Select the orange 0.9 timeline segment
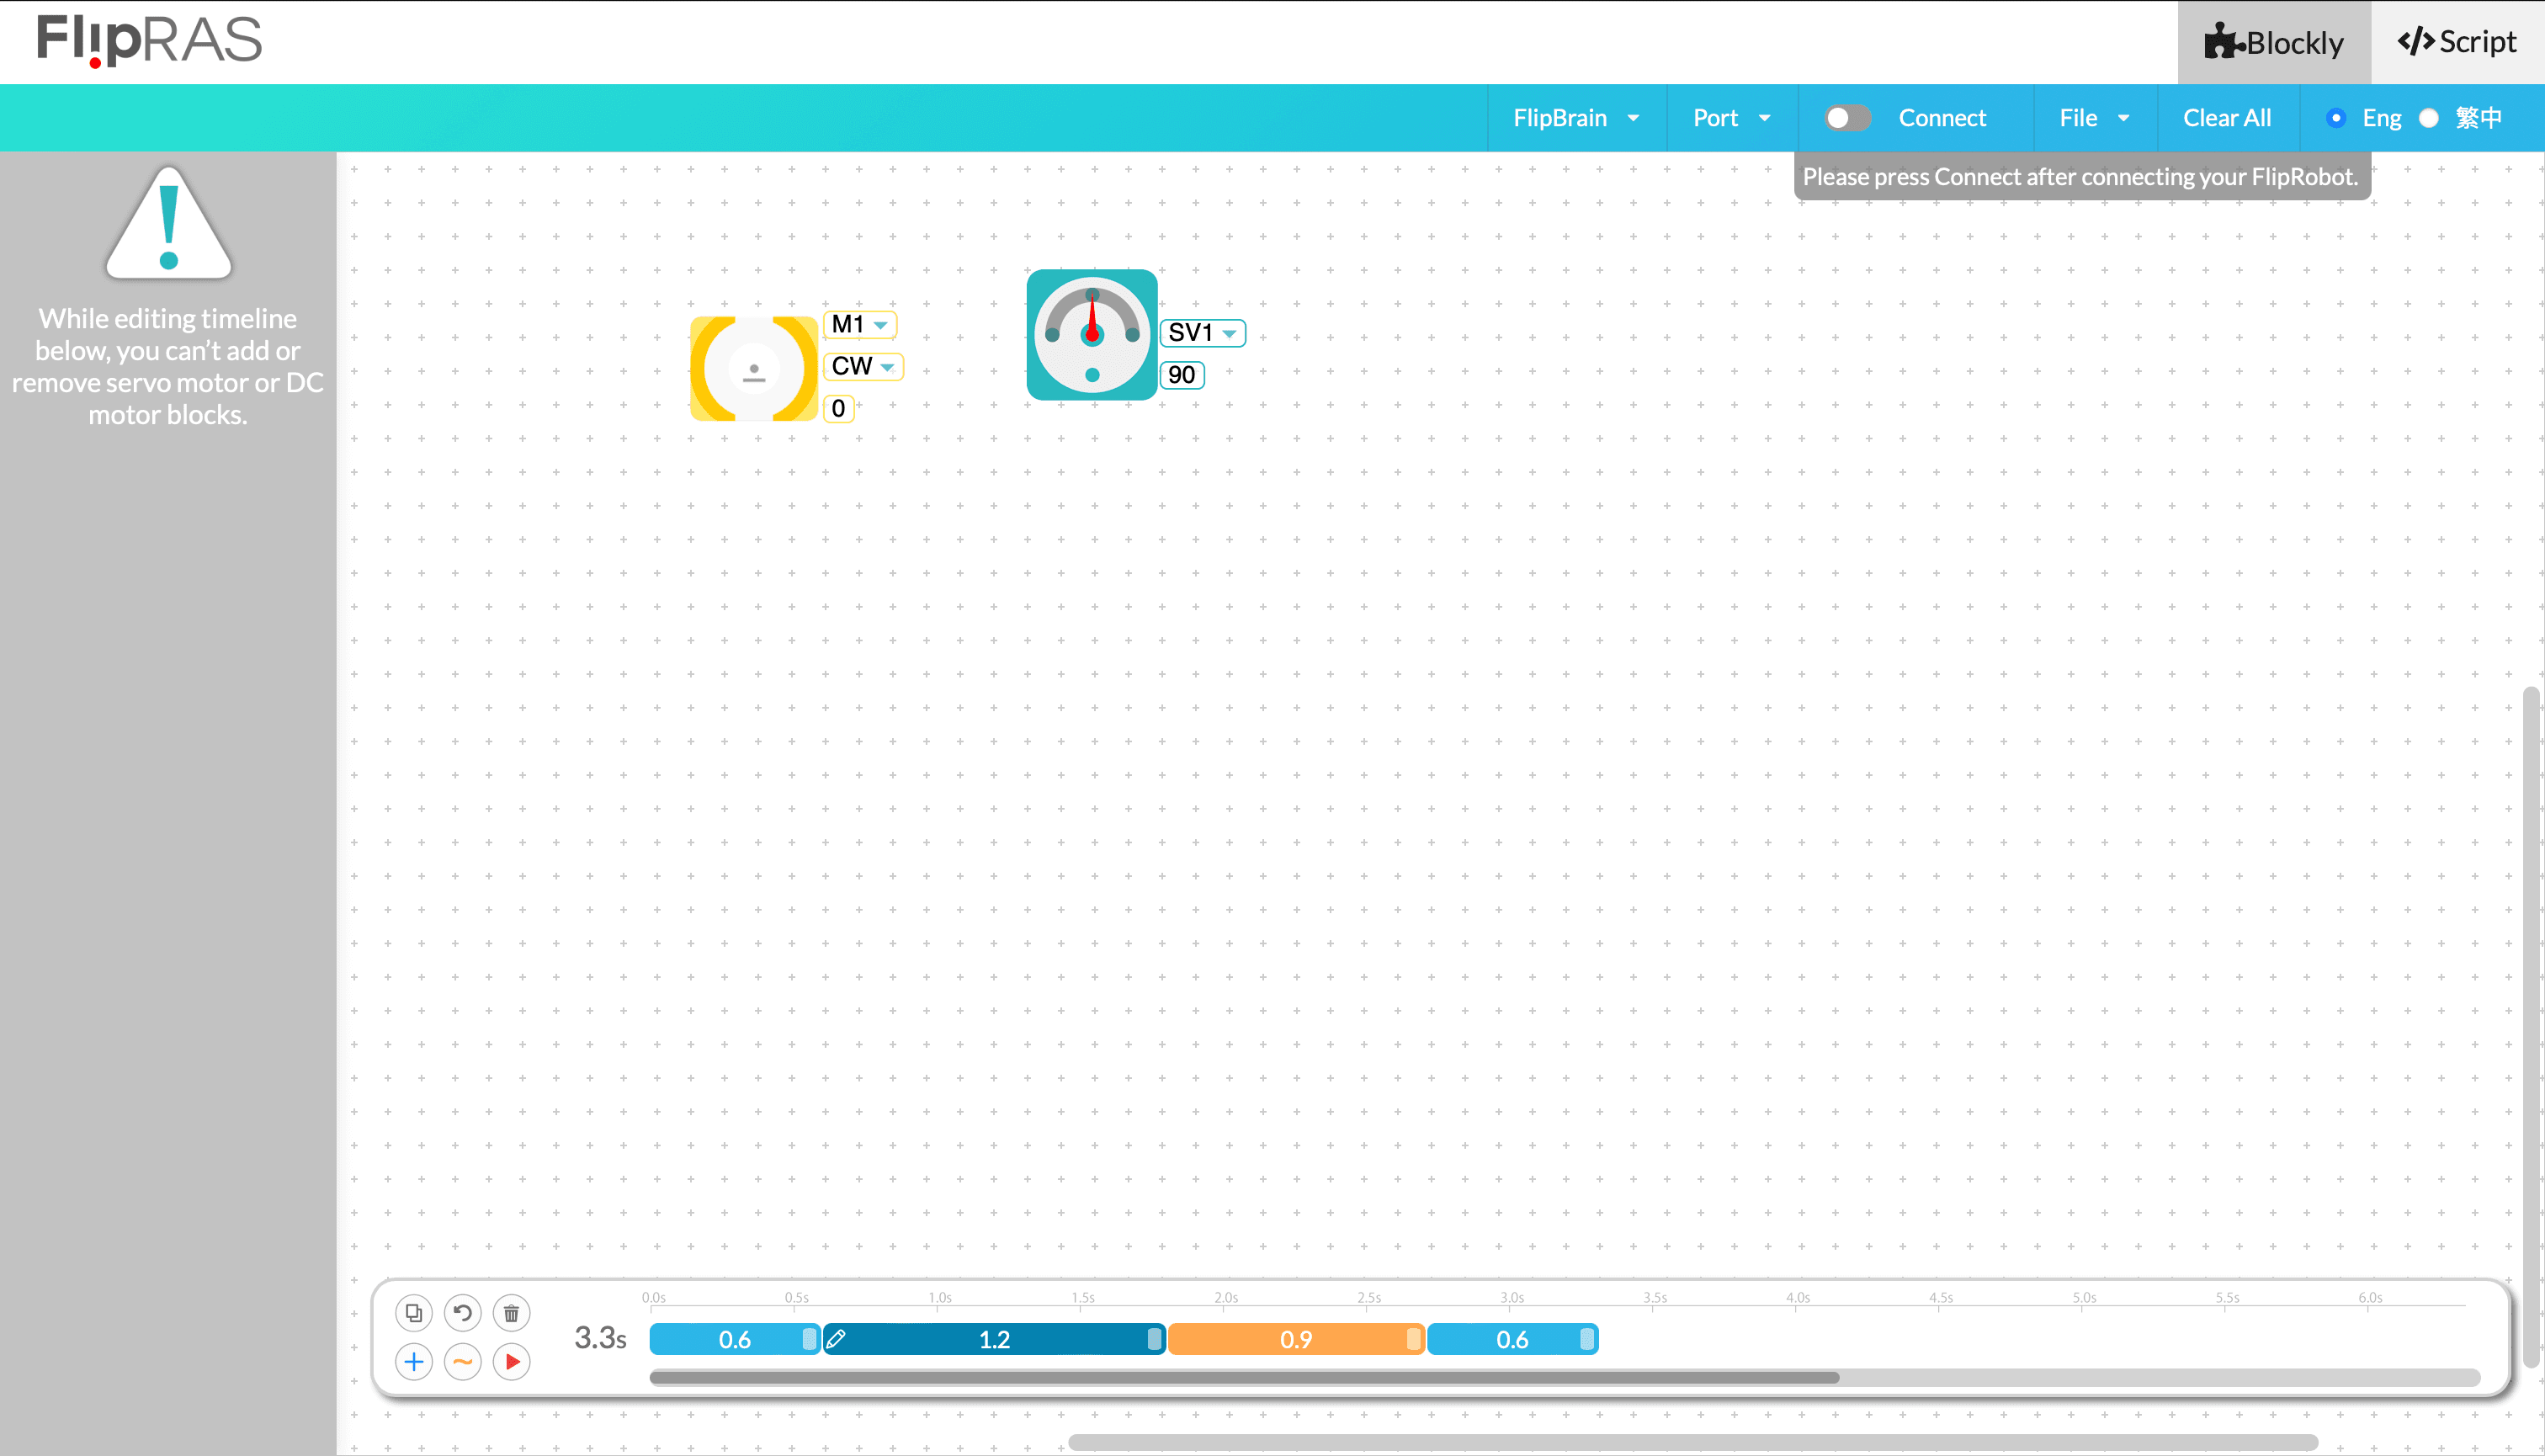 pyautogui.click(x=1296, y=1339)
